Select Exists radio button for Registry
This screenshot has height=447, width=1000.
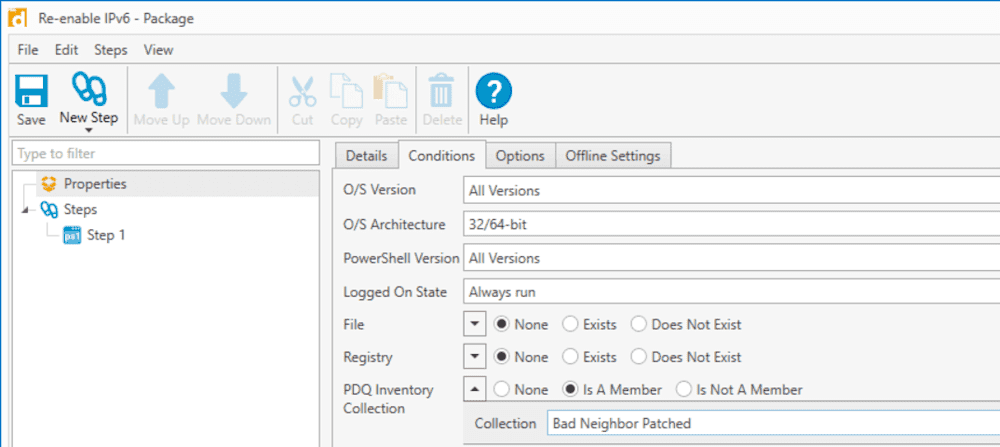(x=570, y=356)
